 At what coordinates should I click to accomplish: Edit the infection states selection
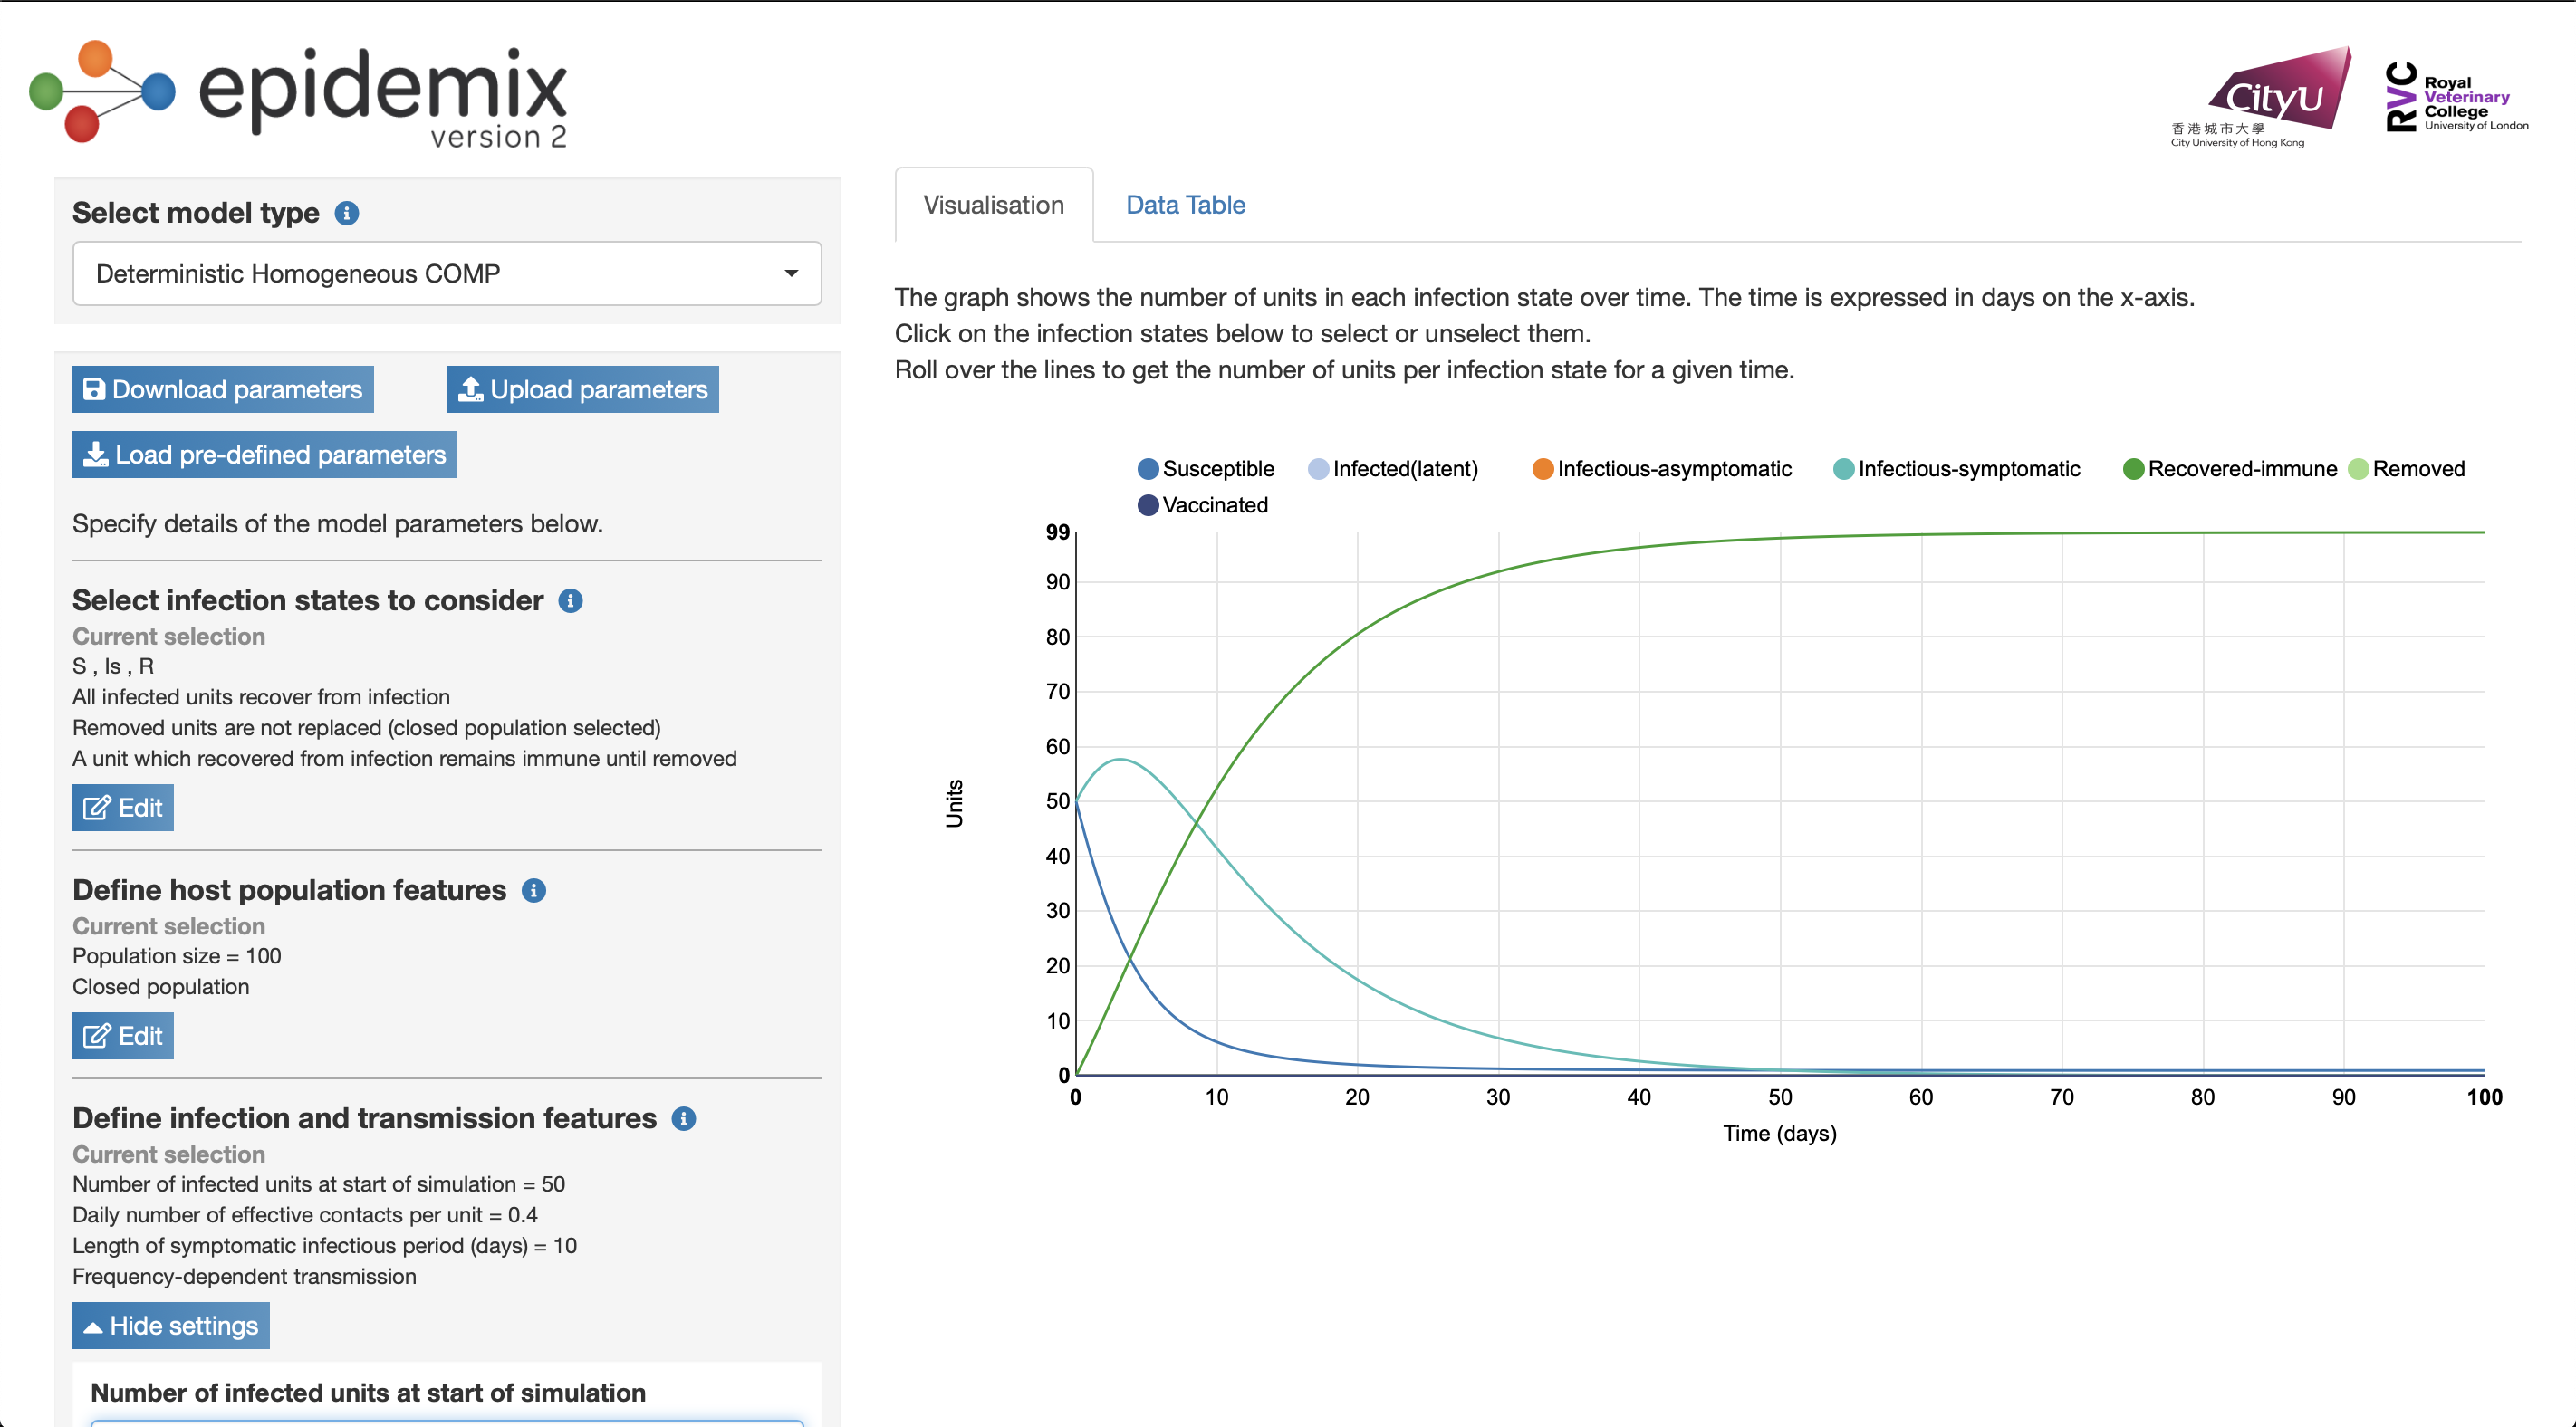point(123,807)
